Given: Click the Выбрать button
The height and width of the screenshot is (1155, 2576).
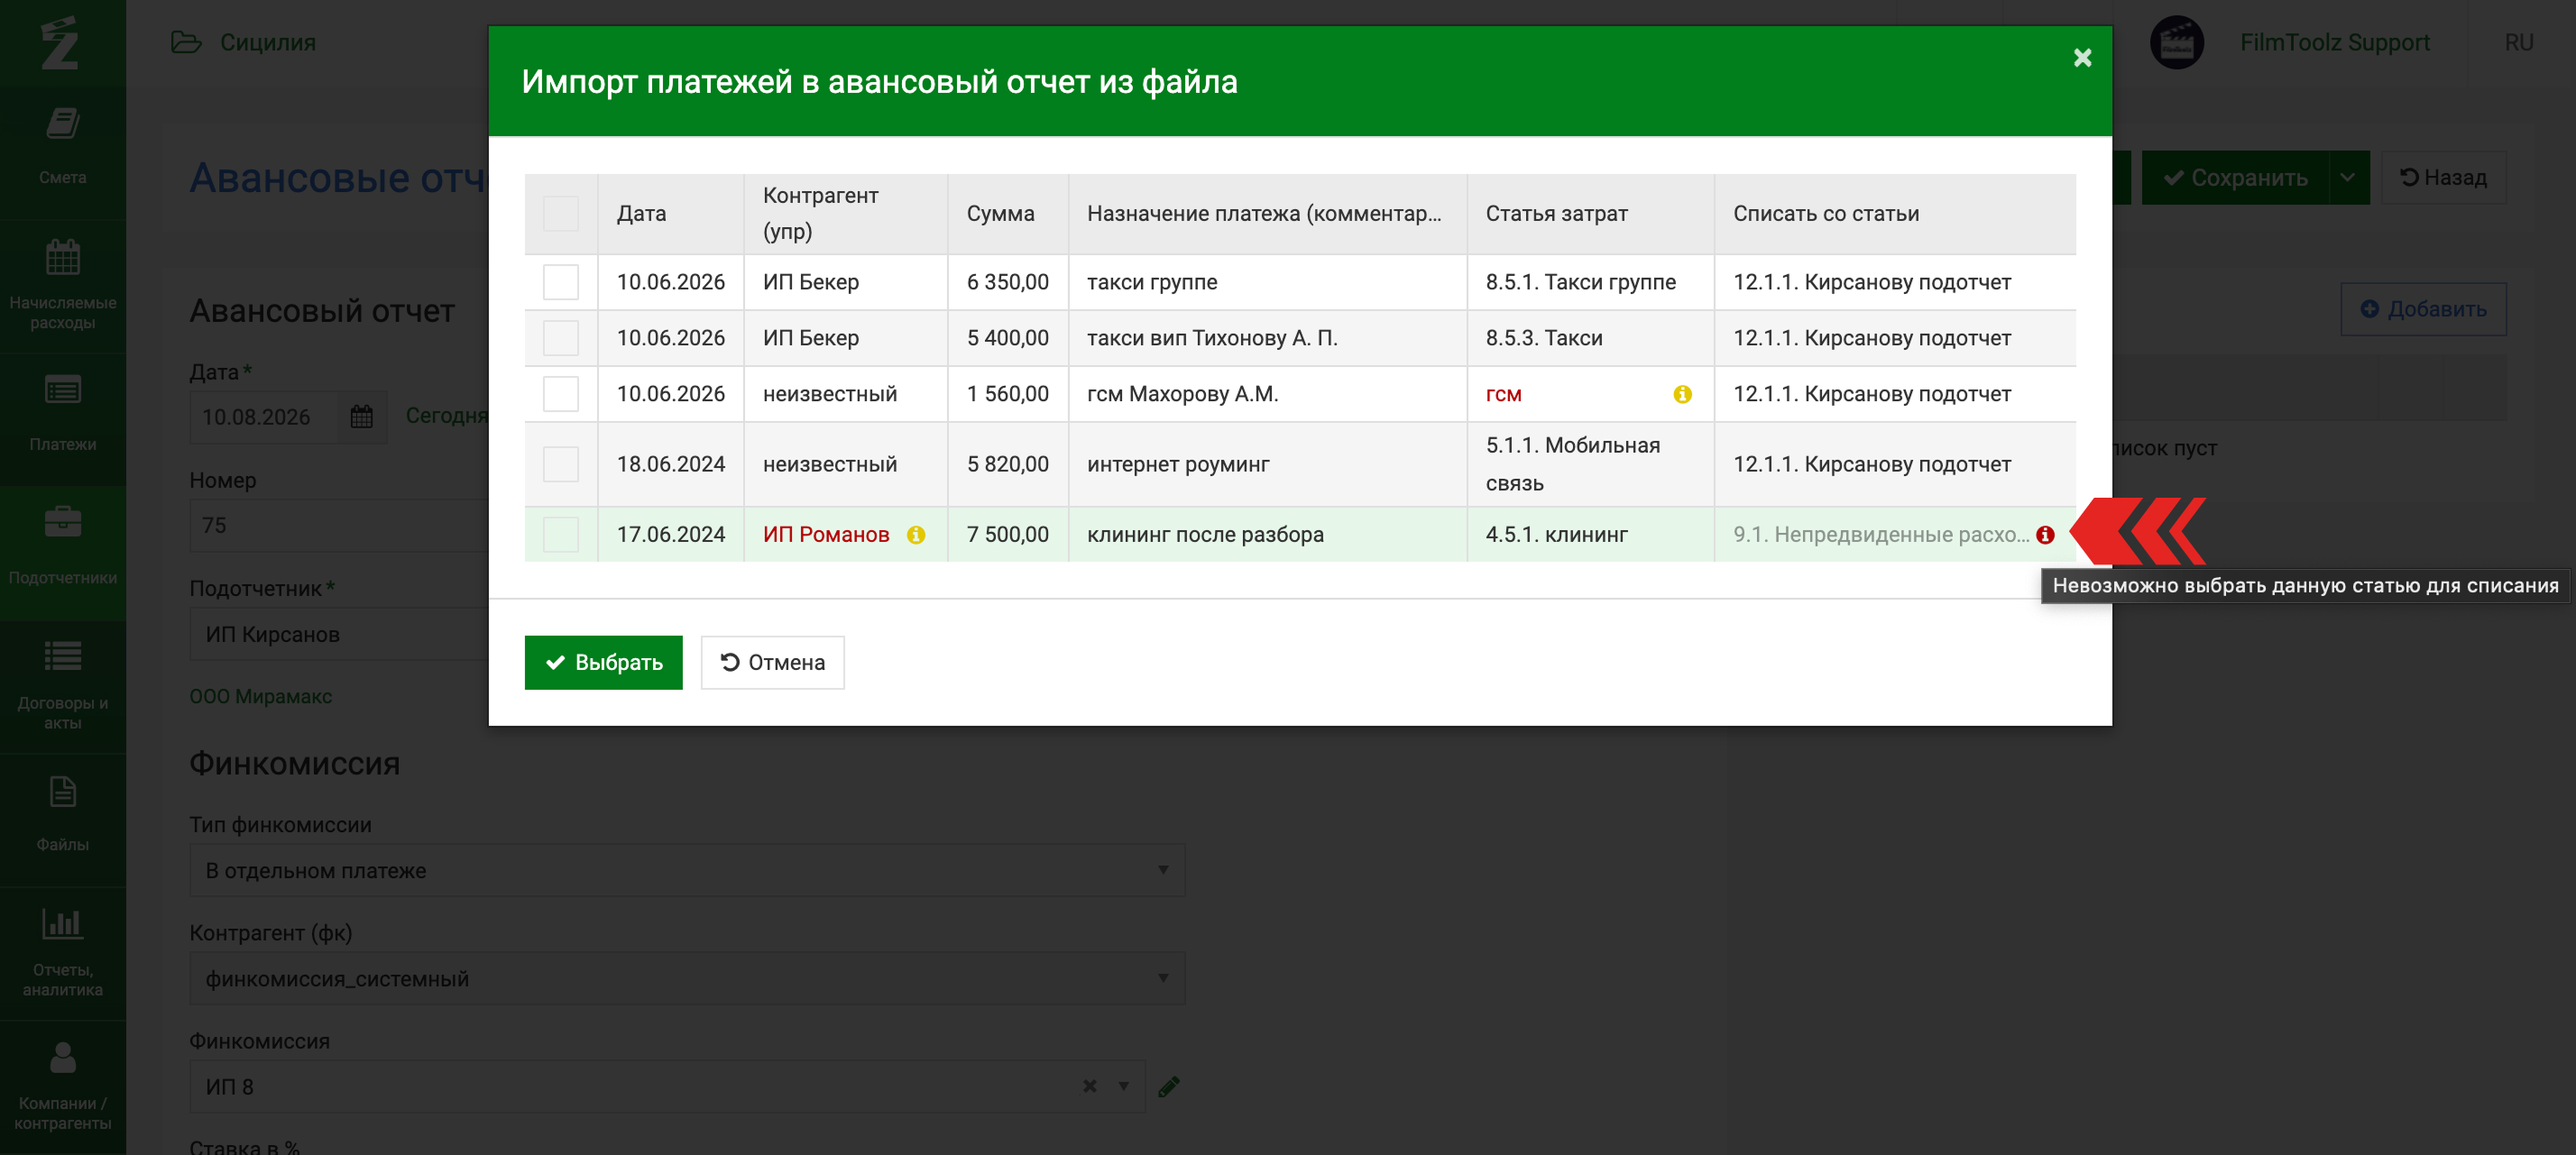Looking at the screenshot, I should tap(603, 662).
